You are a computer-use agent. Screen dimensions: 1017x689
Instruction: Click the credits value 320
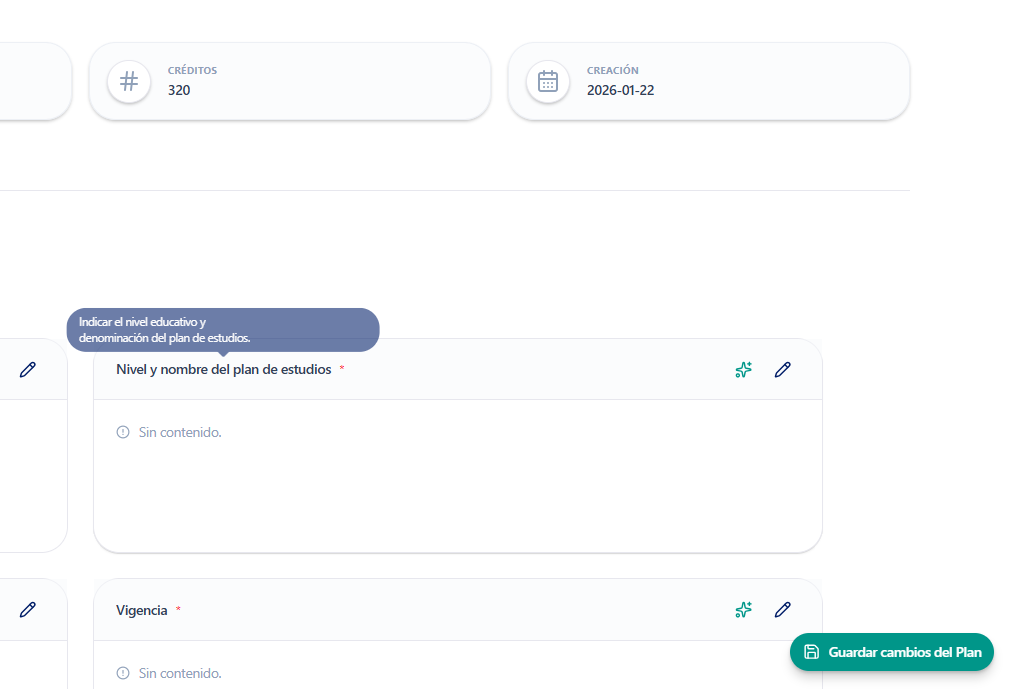[179, 90]
